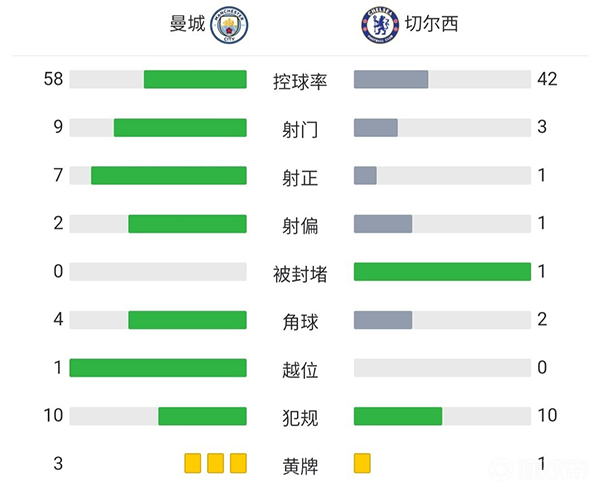Click the Manchester City club crest
This screenshot has height=487, width=600.
click(x=232, y=25)
